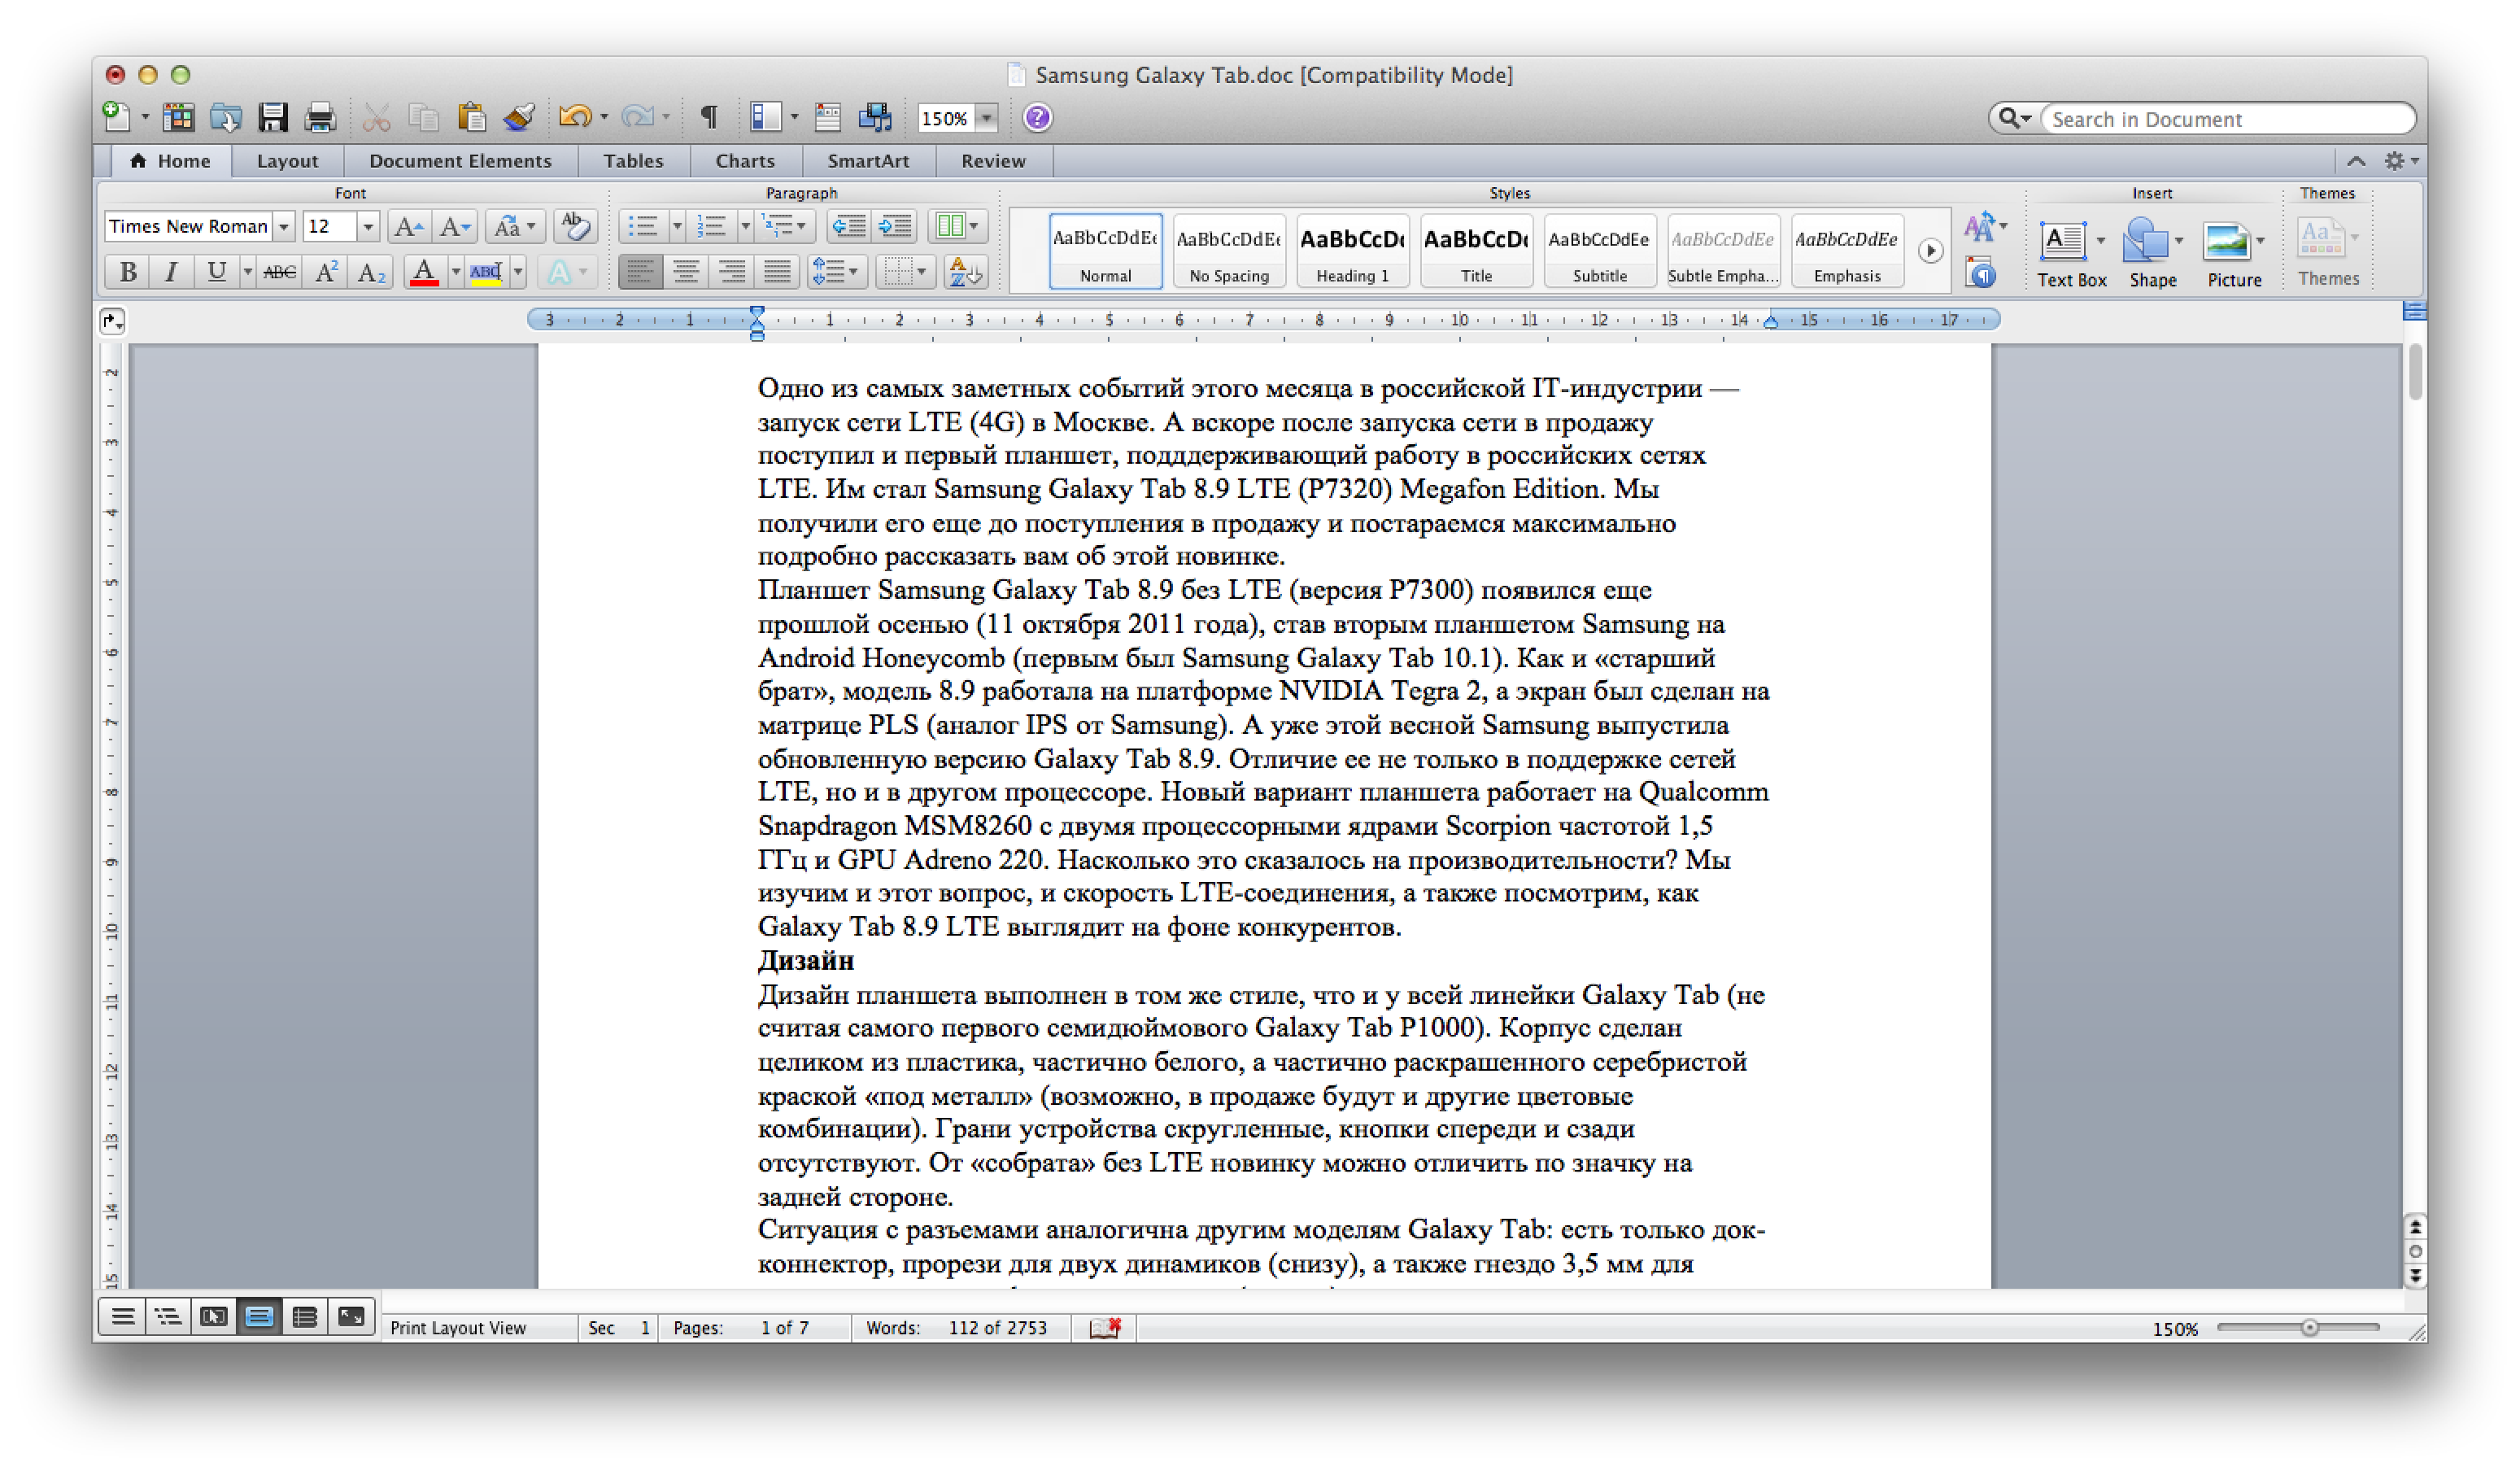Screen dimensions: 2520x1471
Task: Click the Print icon in toolbar
Action: tap(320, 118)
